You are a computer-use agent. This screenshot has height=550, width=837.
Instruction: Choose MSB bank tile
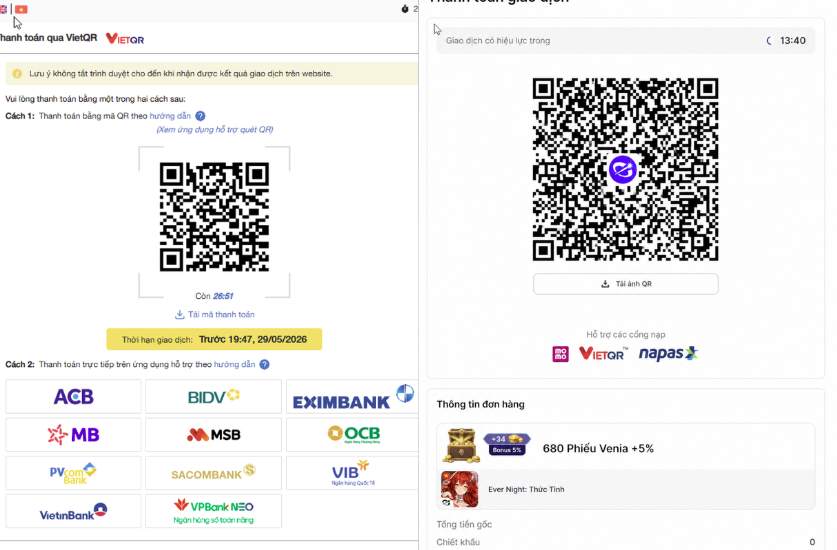(x=214, y=435)
